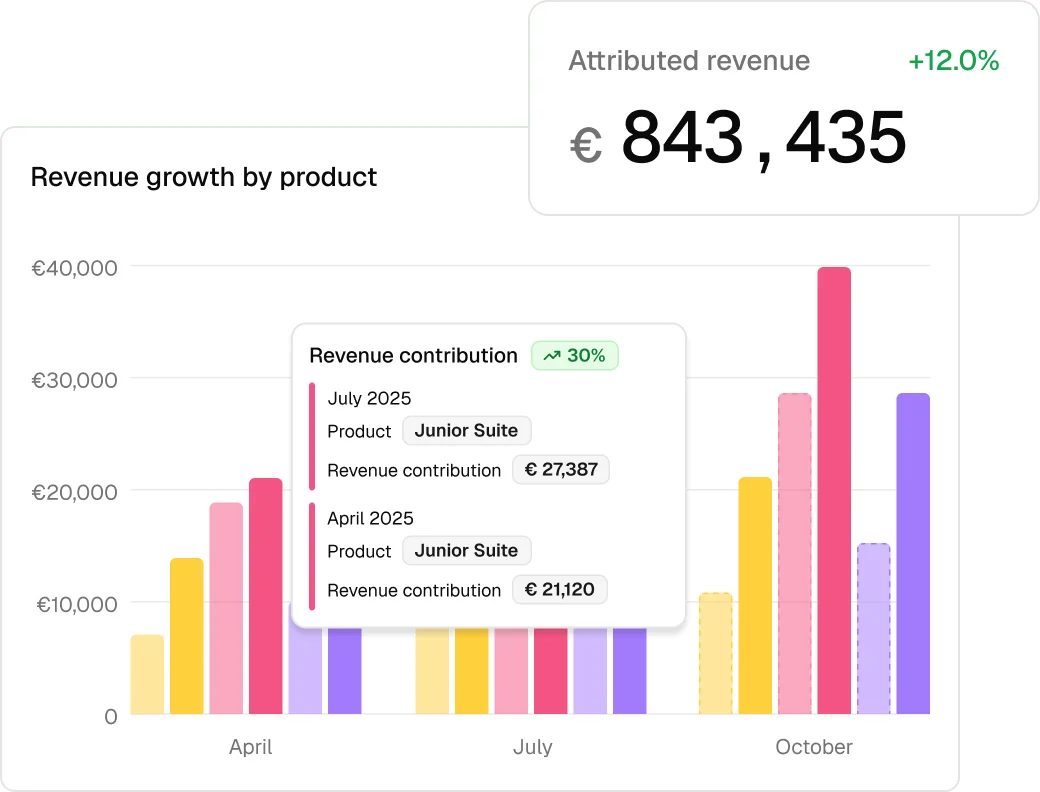The image size is (1040, 792).
Task: Click the €30,000 axis label
Action: coord(74,380)
